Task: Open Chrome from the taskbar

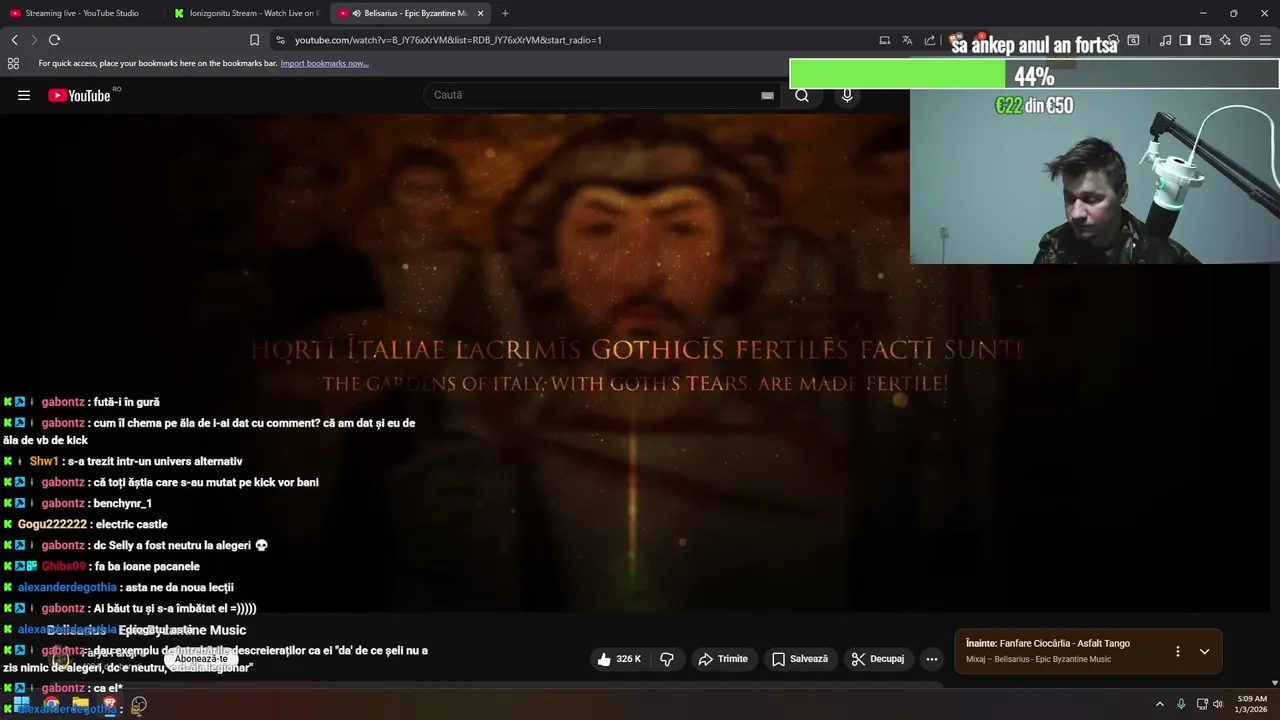Action: [52, 704]
